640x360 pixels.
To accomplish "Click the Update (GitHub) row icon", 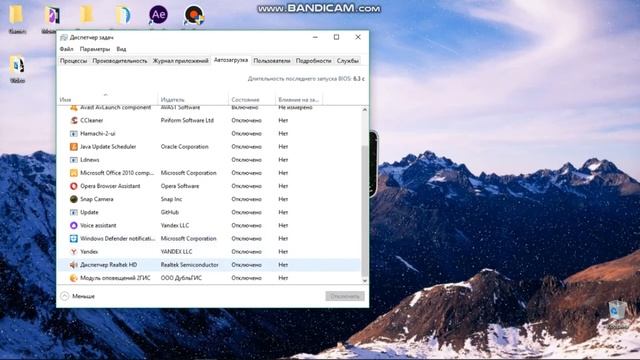I will click(x=73, y=212).
